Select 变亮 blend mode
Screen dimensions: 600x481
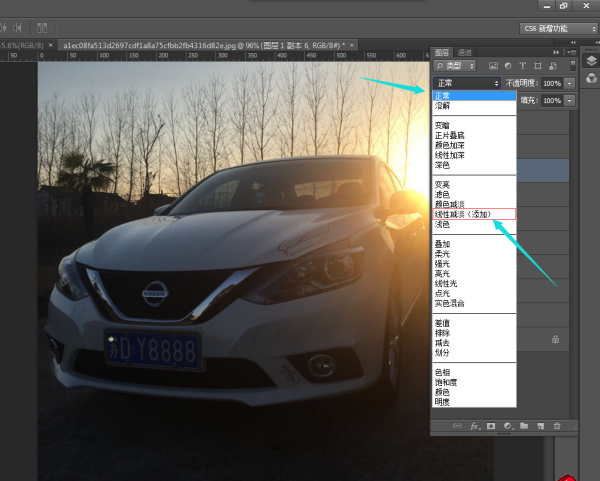pos(474,185)
